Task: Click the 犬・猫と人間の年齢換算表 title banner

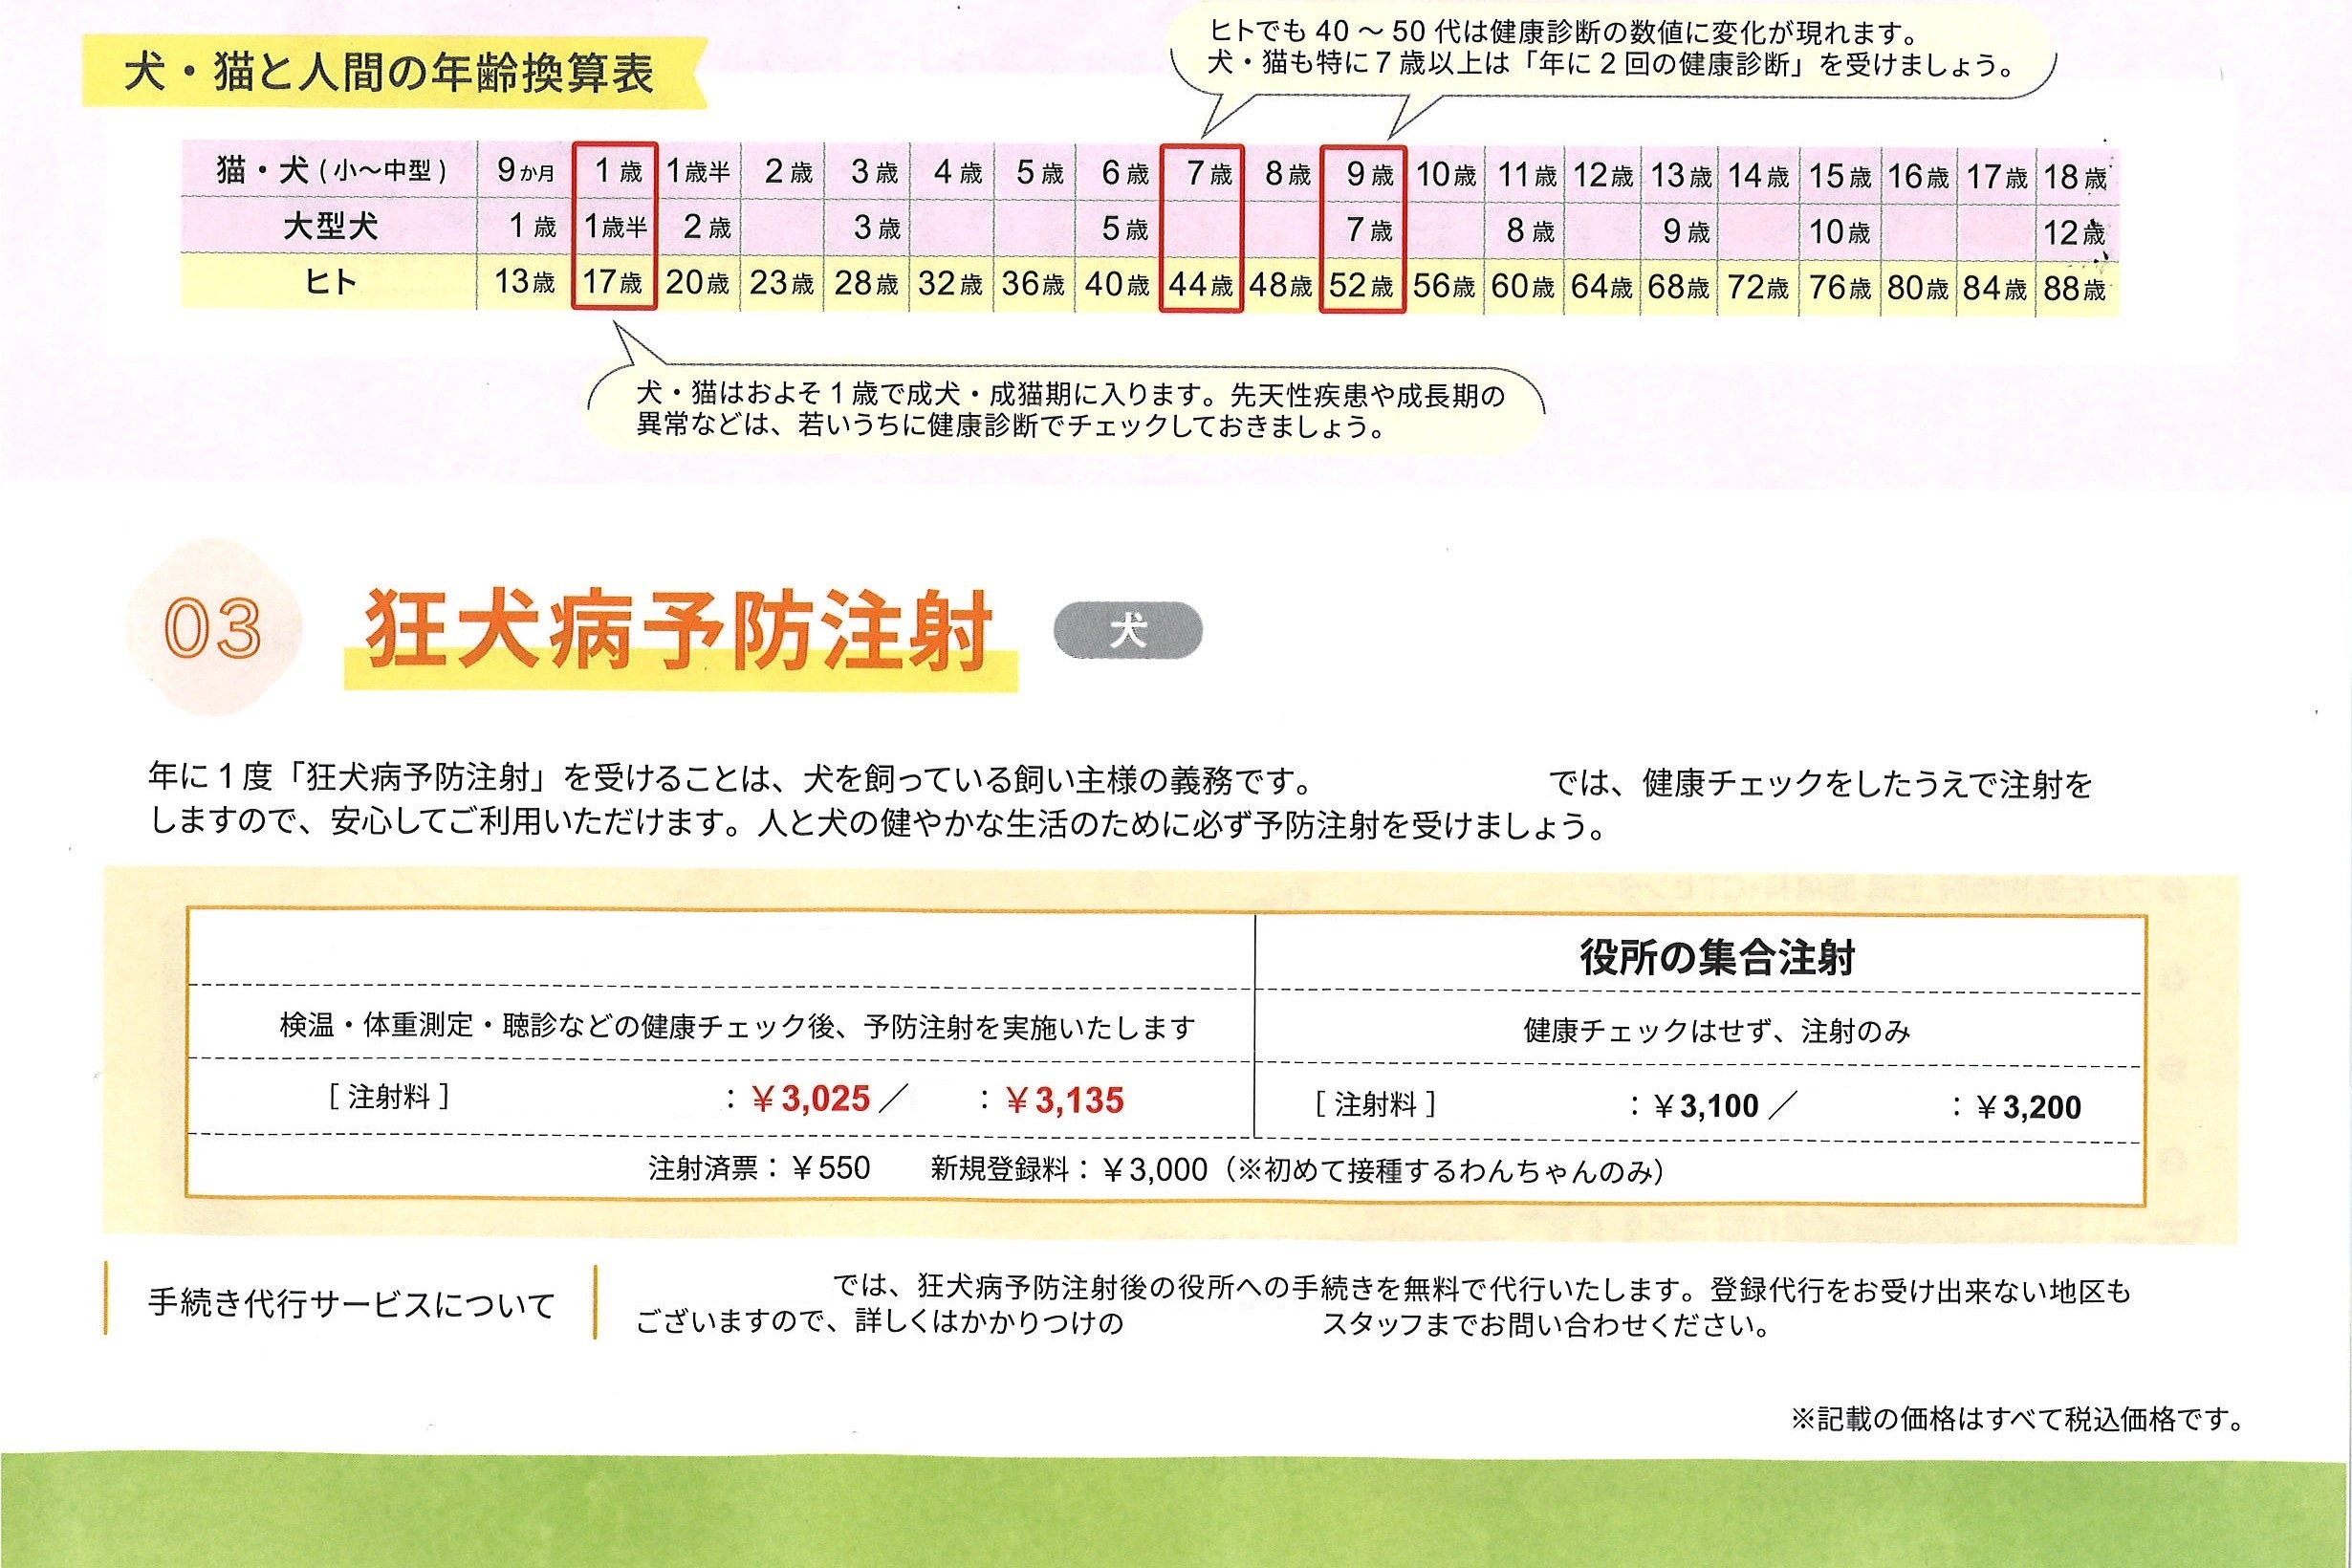Action: pos(389,73)
